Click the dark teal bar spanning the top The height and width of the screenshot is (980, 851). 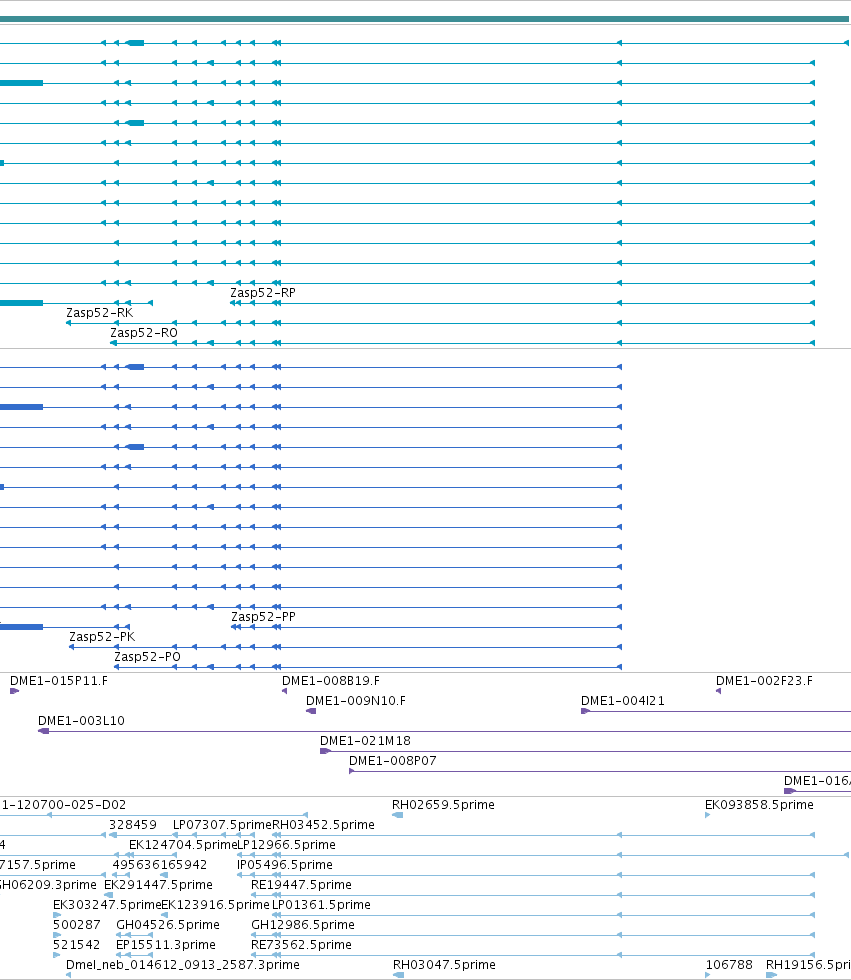click(x=424, y=19)
